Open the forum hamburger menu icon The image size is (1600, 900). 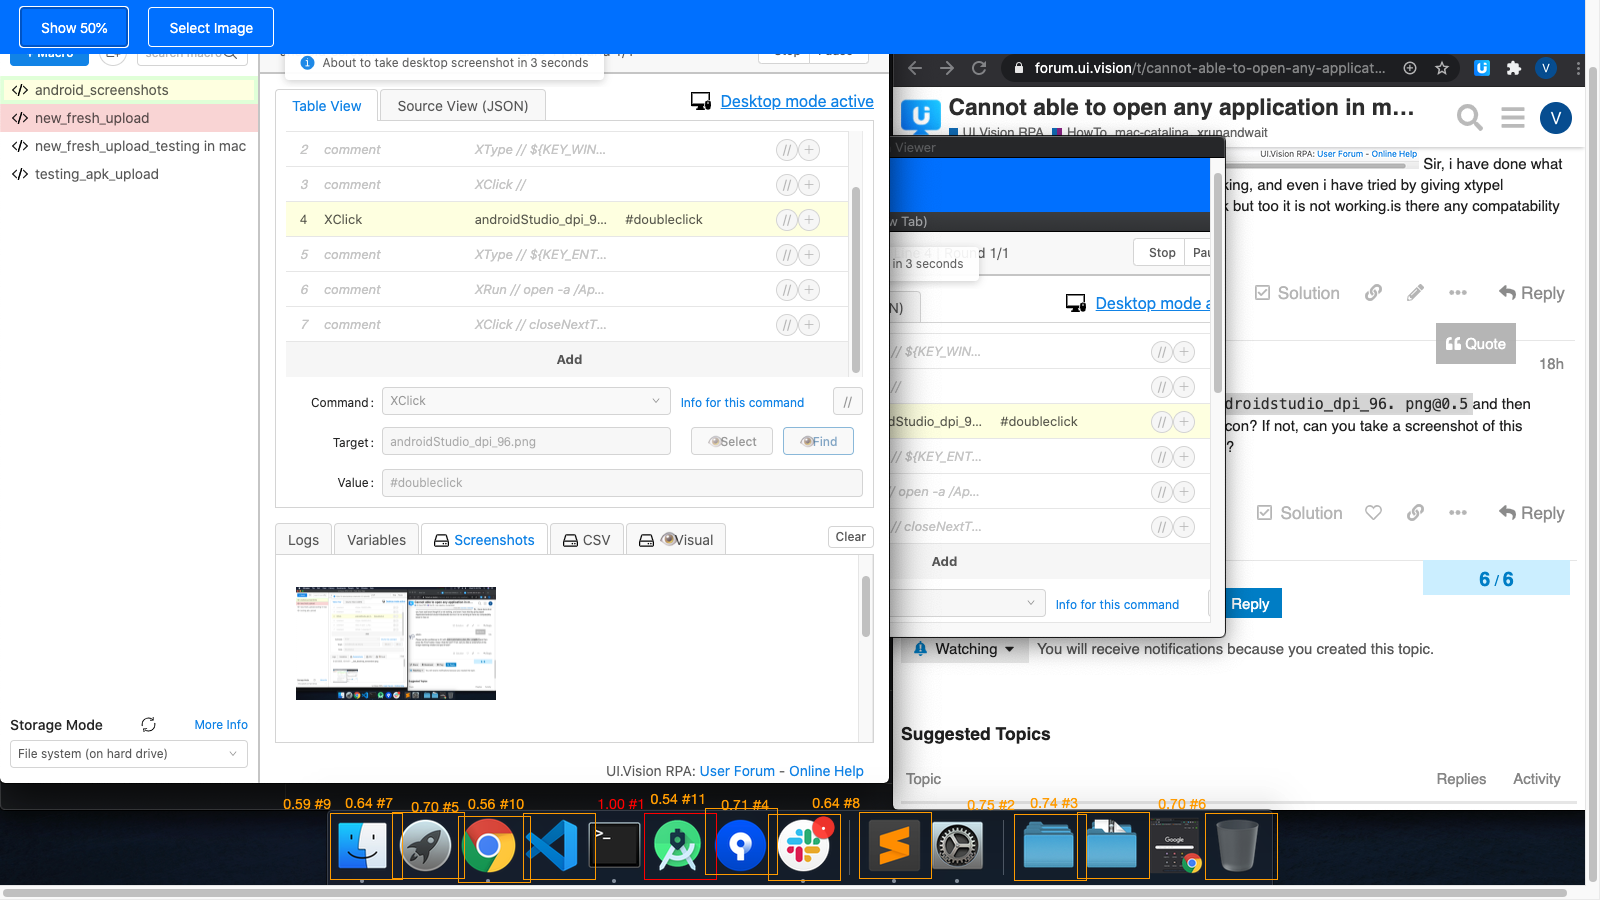1512,118
